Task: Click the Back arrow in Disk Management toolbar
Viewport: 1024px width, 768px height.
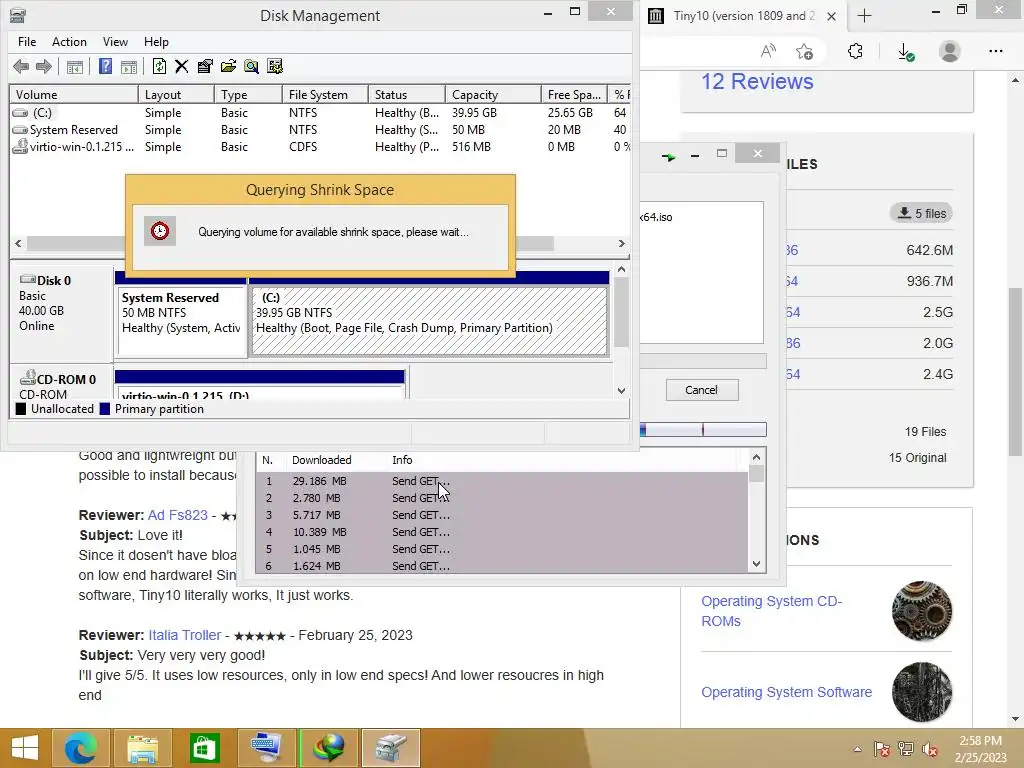Action: click(x=21, y=66)
